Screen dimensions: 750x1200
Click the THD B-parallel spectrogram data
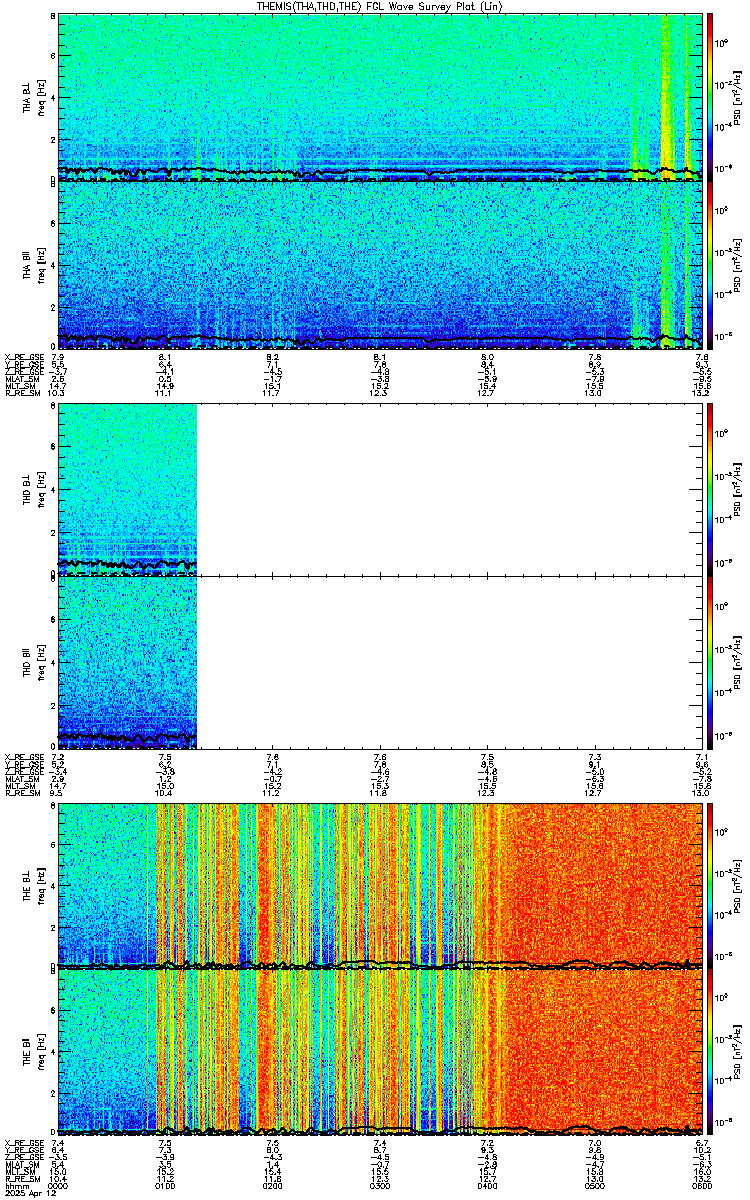[x=127, y=660]
